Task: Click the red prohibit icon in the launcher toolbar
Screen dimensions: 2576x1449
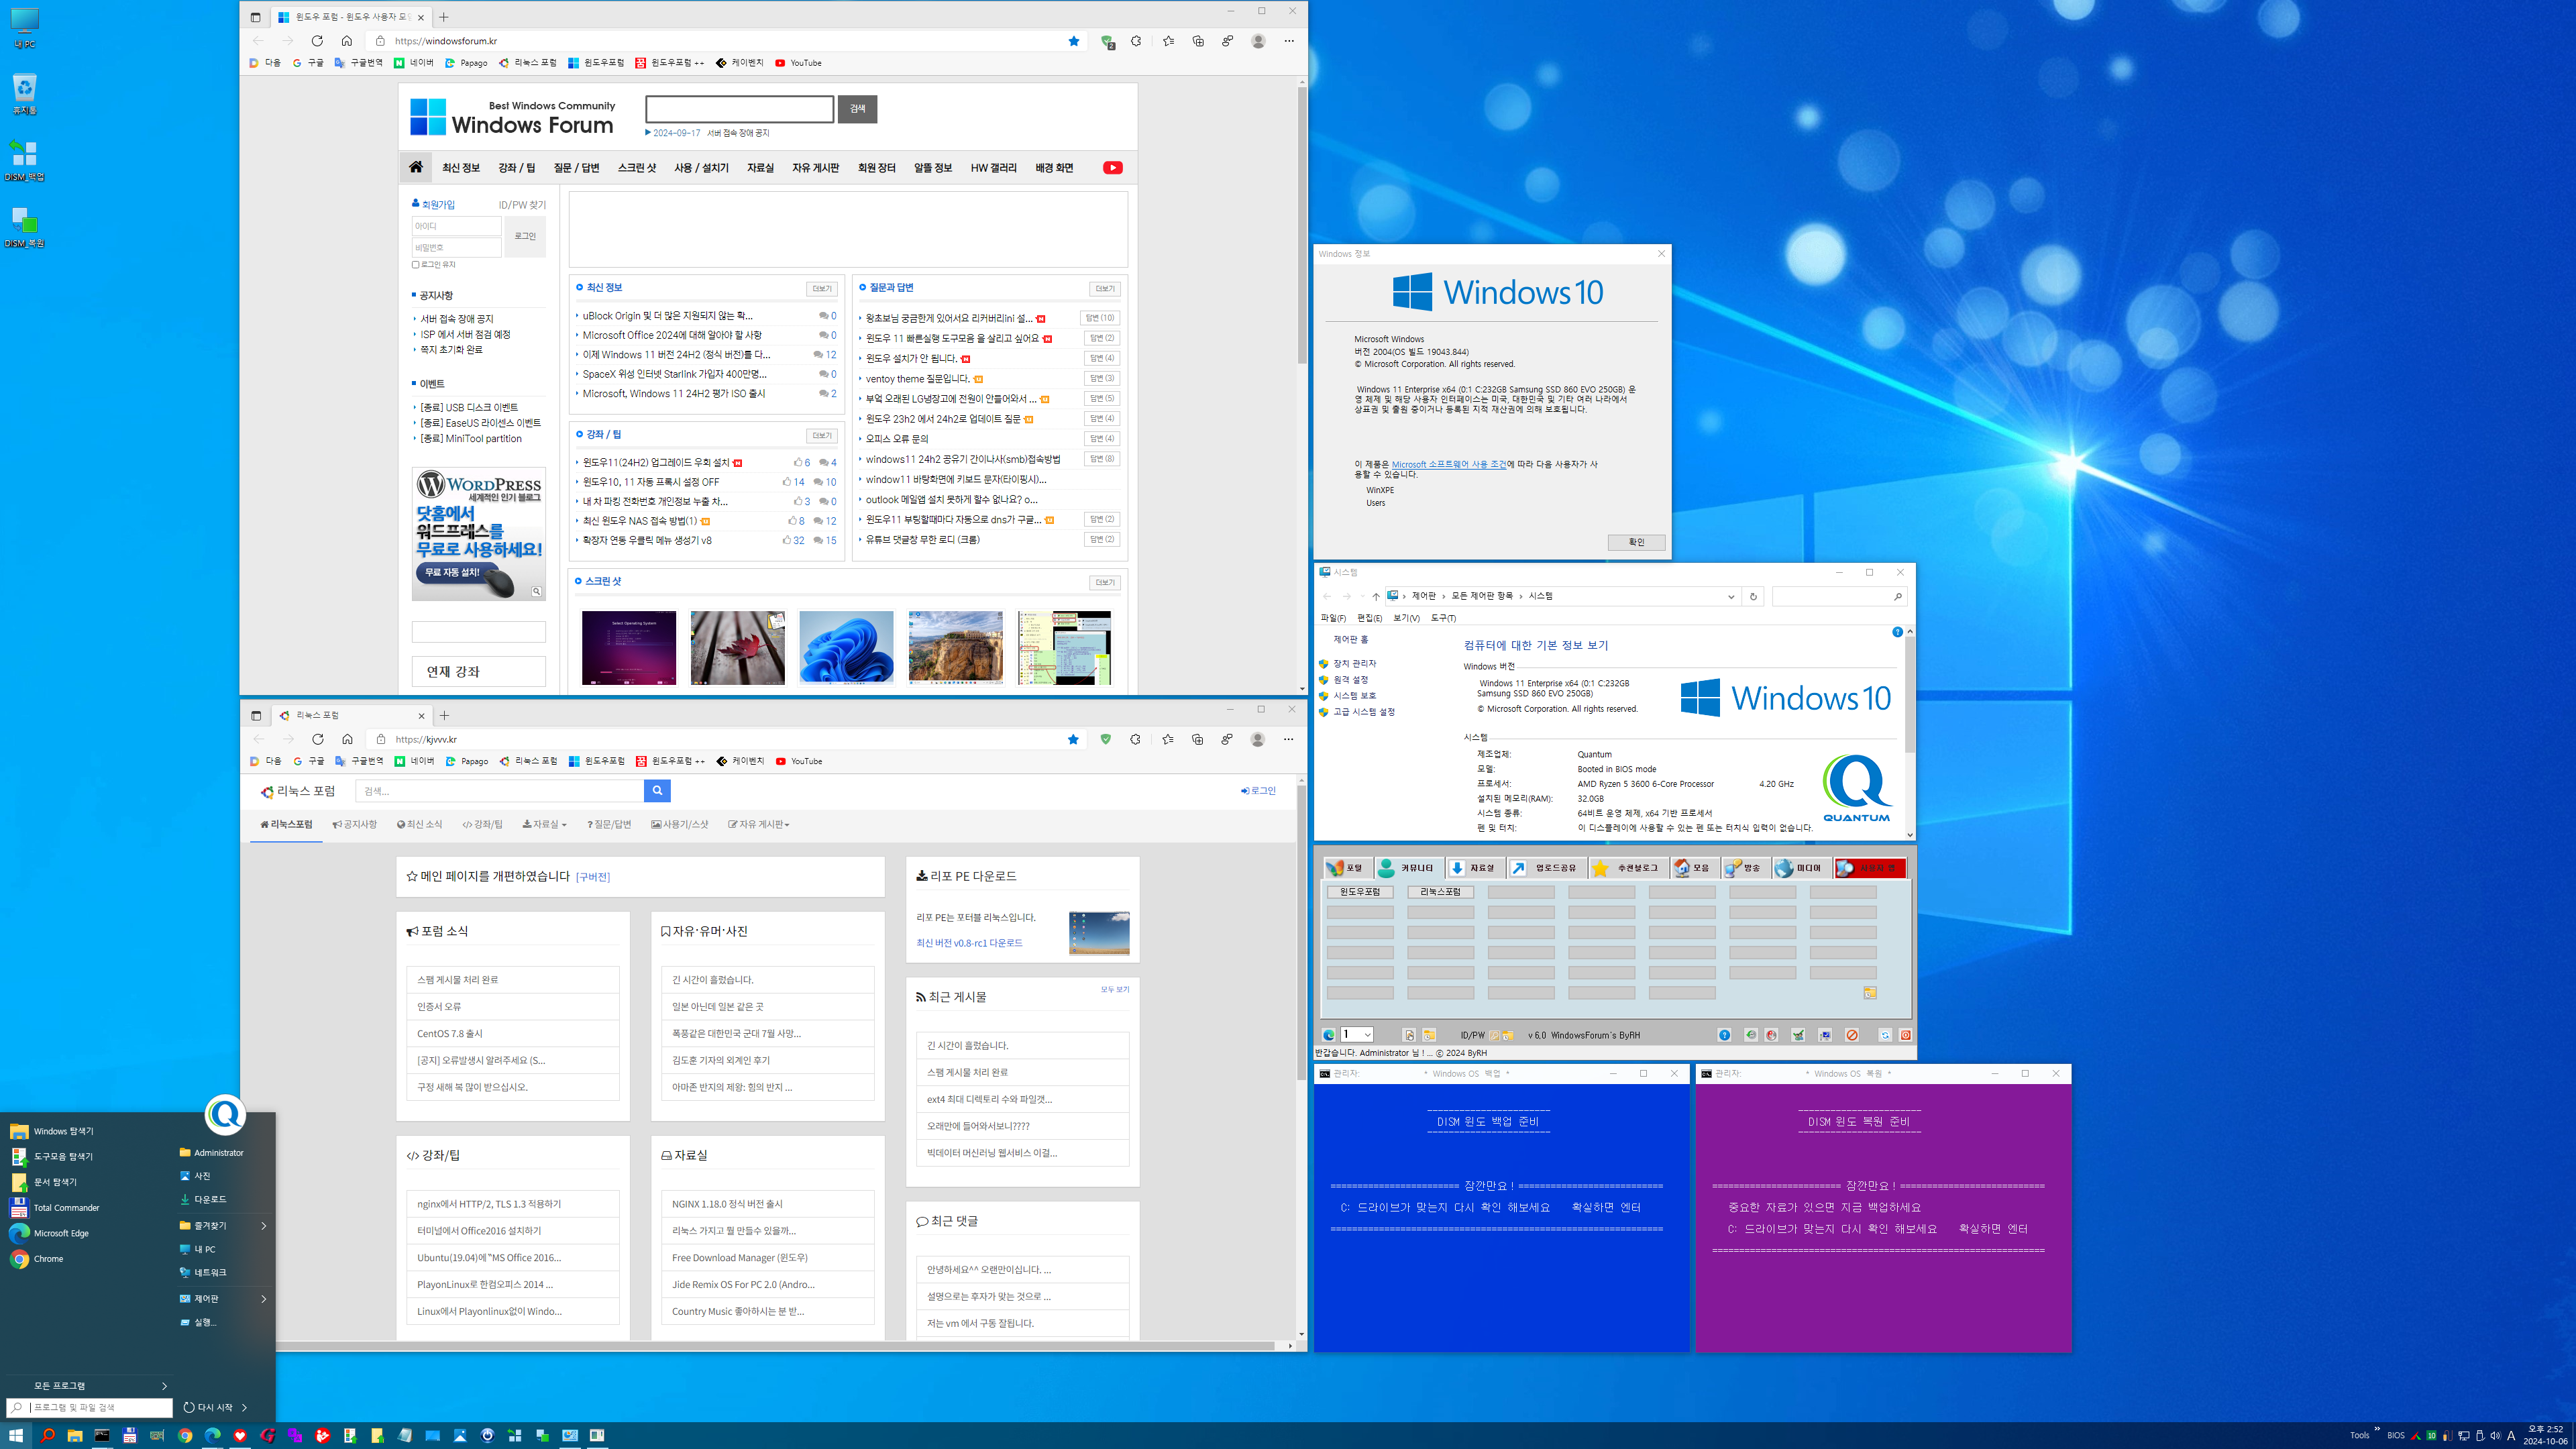Action: (x=1852, y=1035)
